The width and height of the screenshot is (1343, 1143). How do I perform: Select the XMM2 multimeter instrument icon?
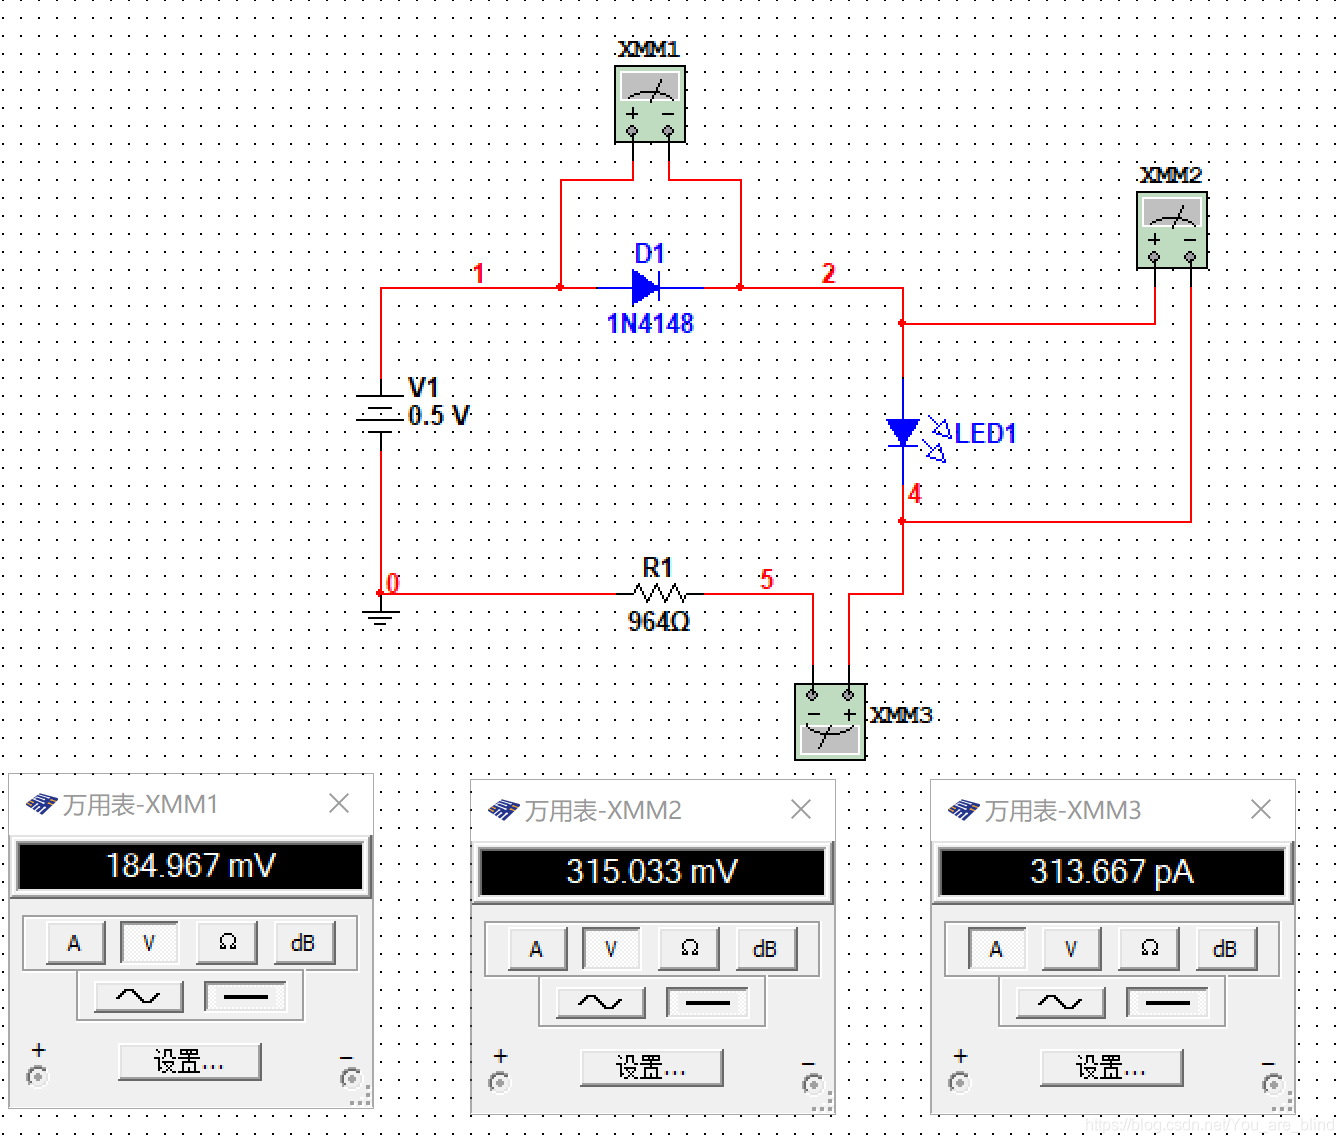1172,230
